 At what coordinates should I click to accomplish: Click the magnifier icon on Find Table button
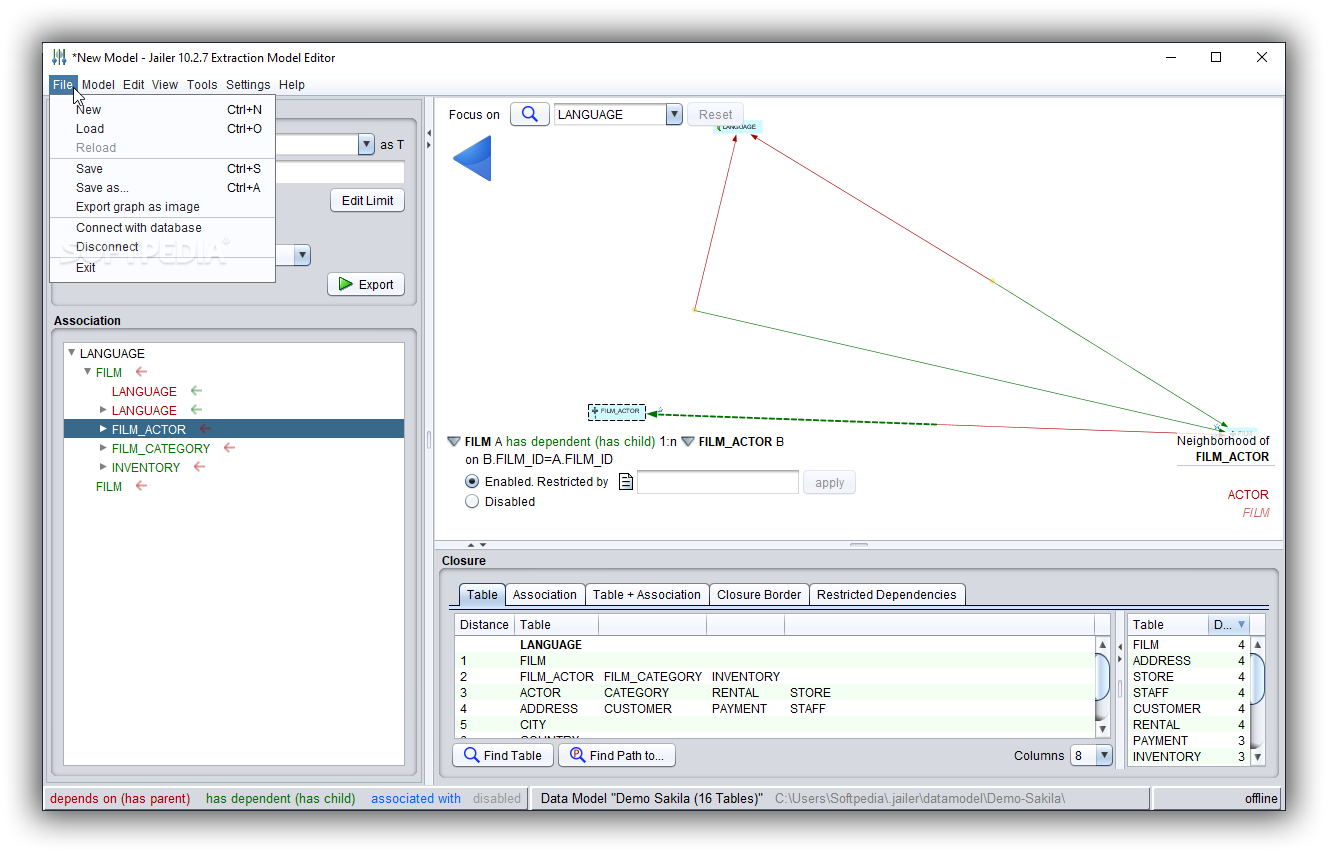[471, 755]
